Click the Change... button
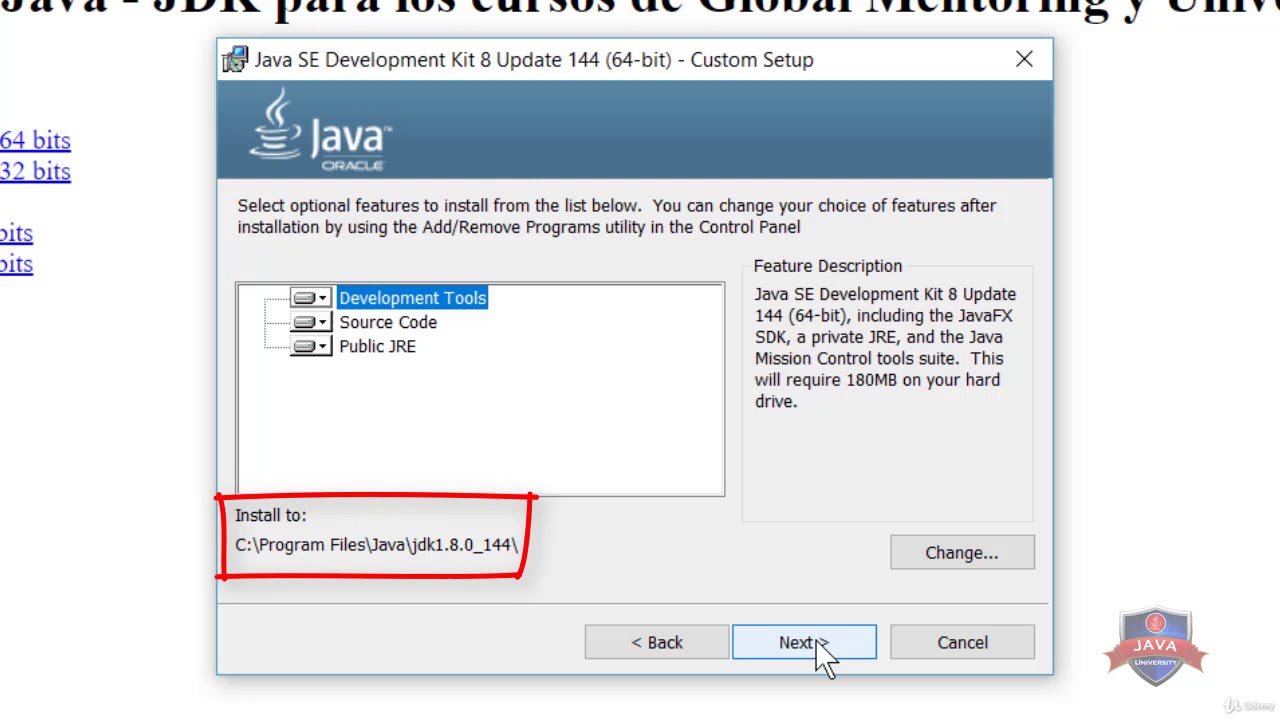 [962, 553]
